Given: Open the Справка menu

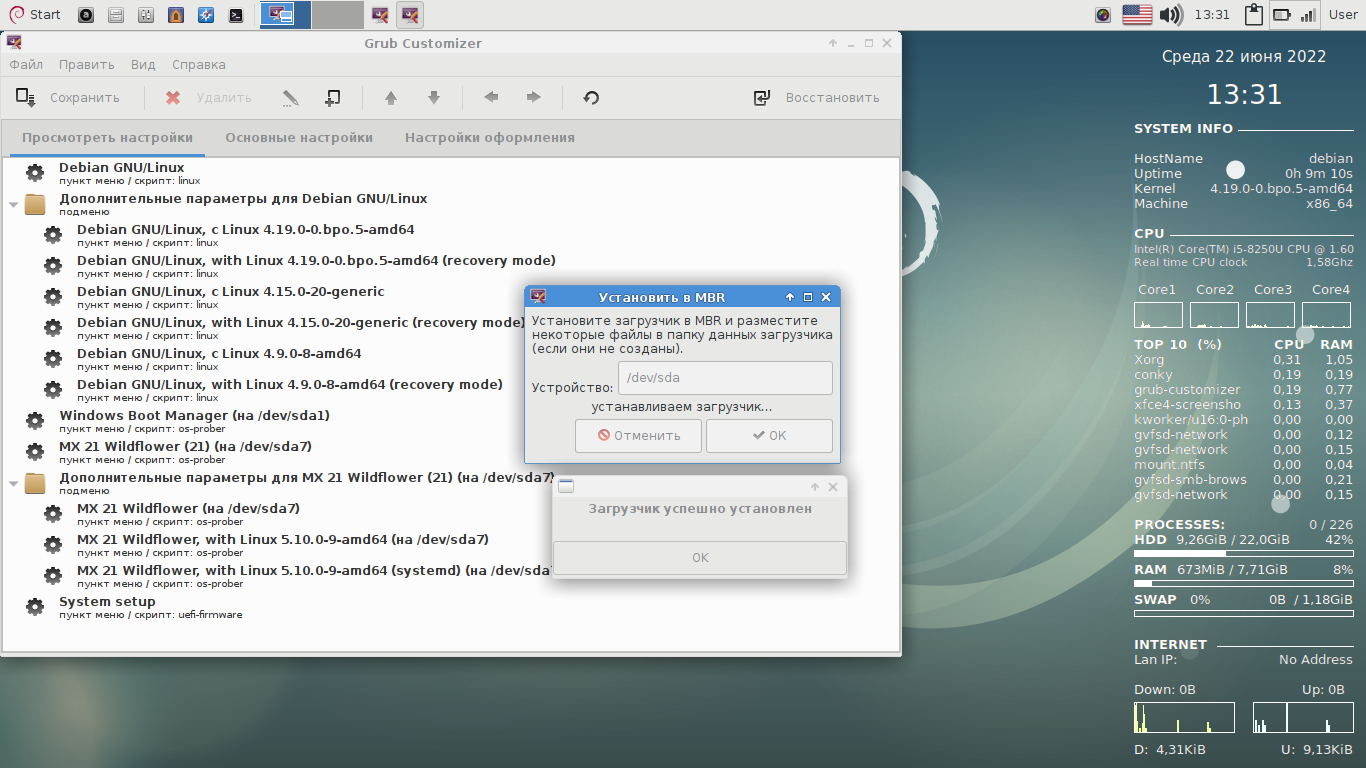Looking at the screenshot, I should [199, 64].
